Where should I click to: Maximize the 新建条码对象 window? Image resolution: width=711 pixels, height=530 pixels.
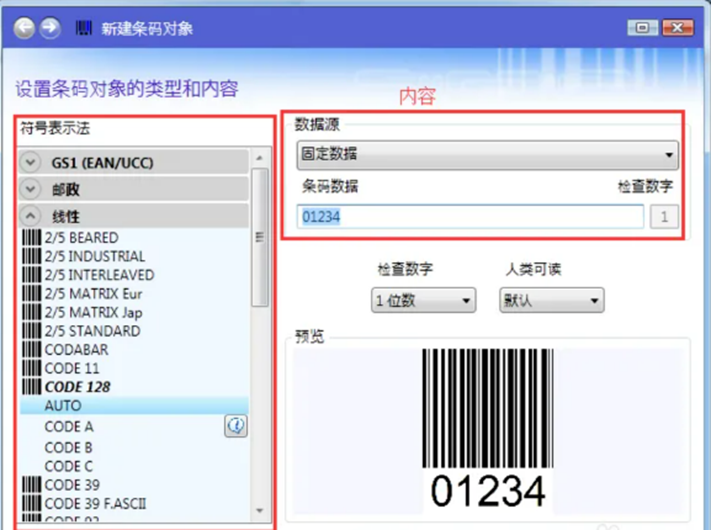(643, 28)
